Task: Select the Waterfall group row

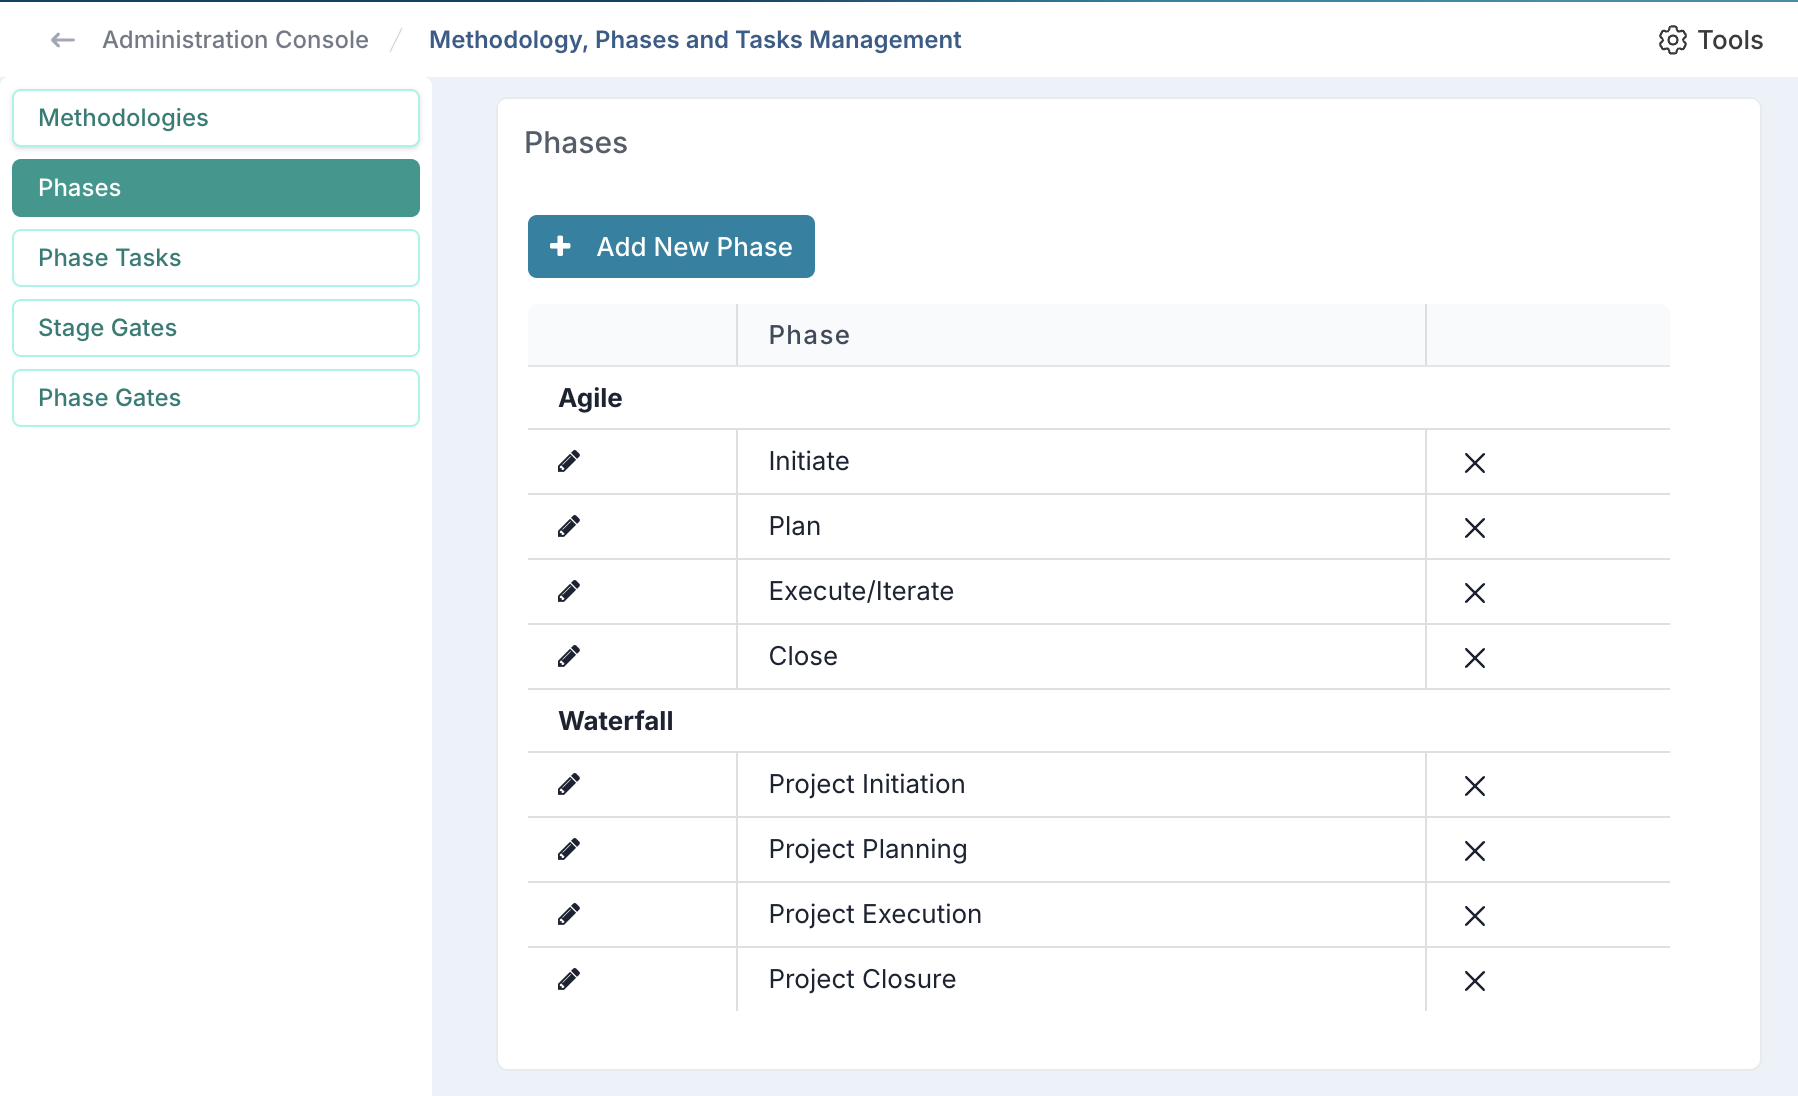Action: (x=616, y=721)
